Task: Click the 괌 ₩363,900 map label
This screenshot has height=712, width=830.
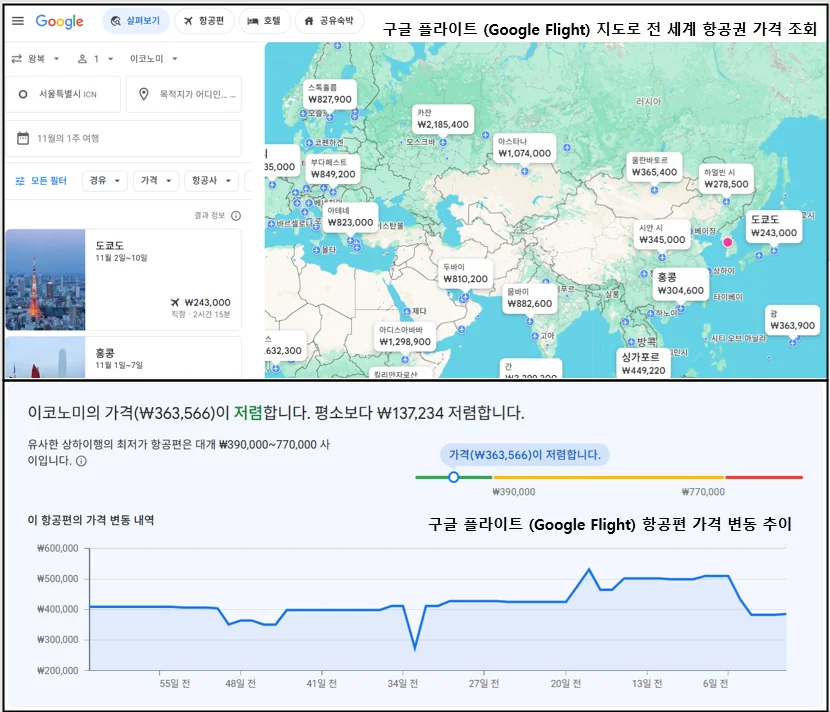Action: click(x=792, y=321)
